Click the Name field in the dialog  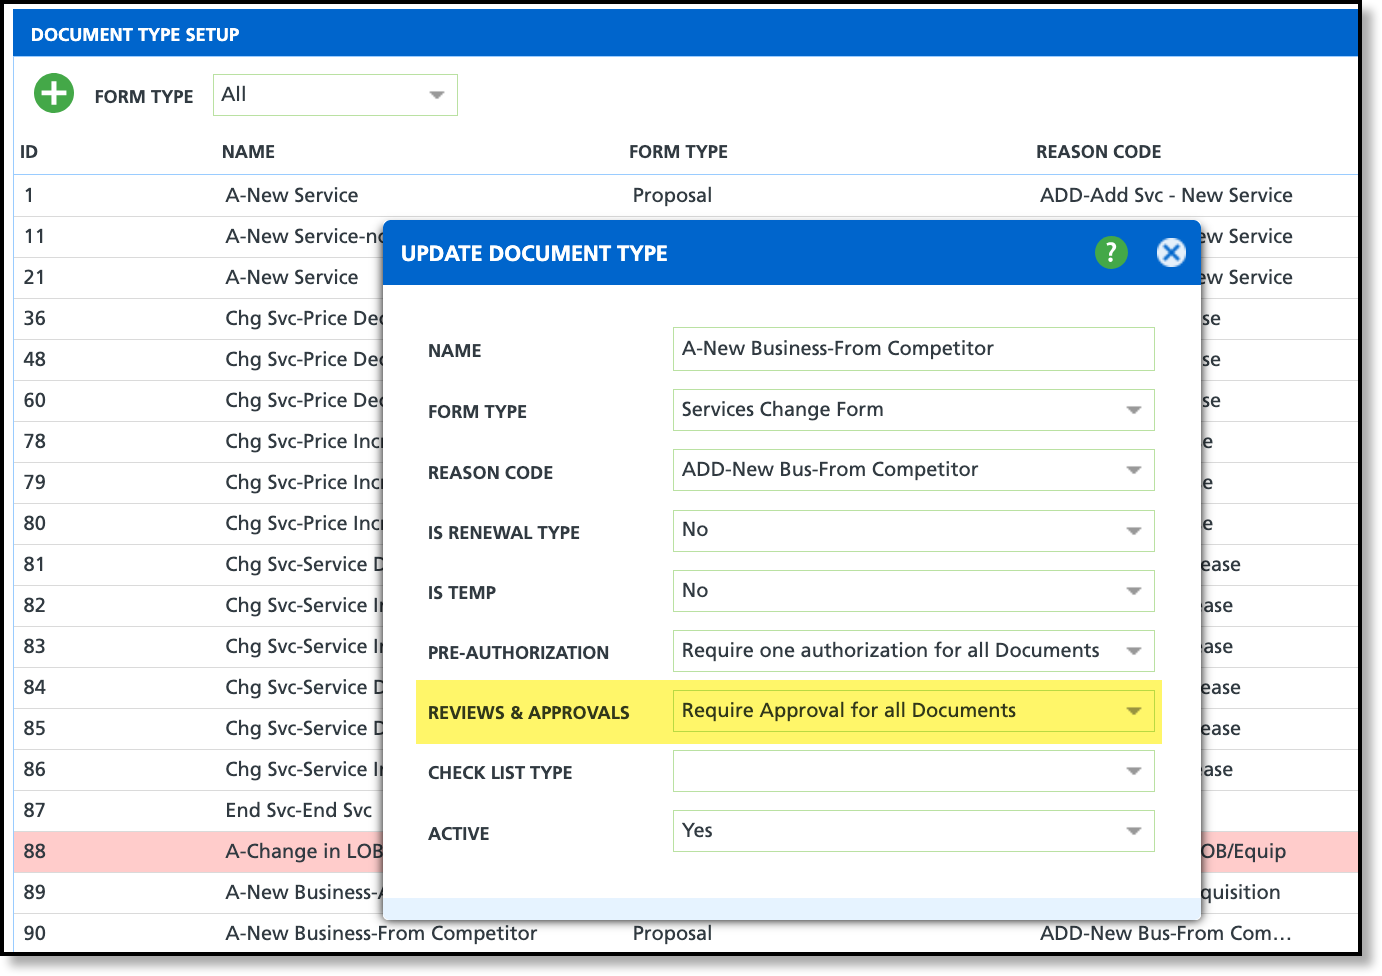pyautogui.click(x=913, y=349)
